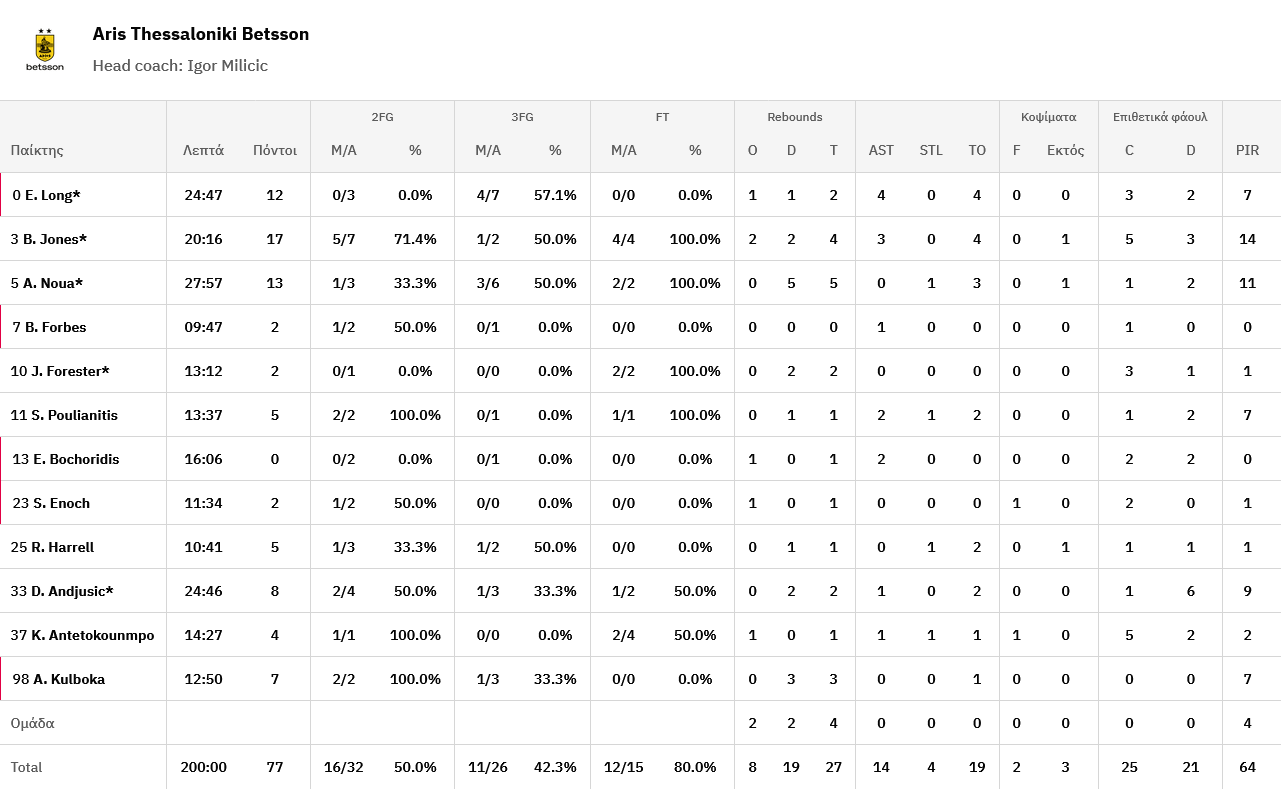Select the Total row label
1281x789 pixels.
point(27,767)
